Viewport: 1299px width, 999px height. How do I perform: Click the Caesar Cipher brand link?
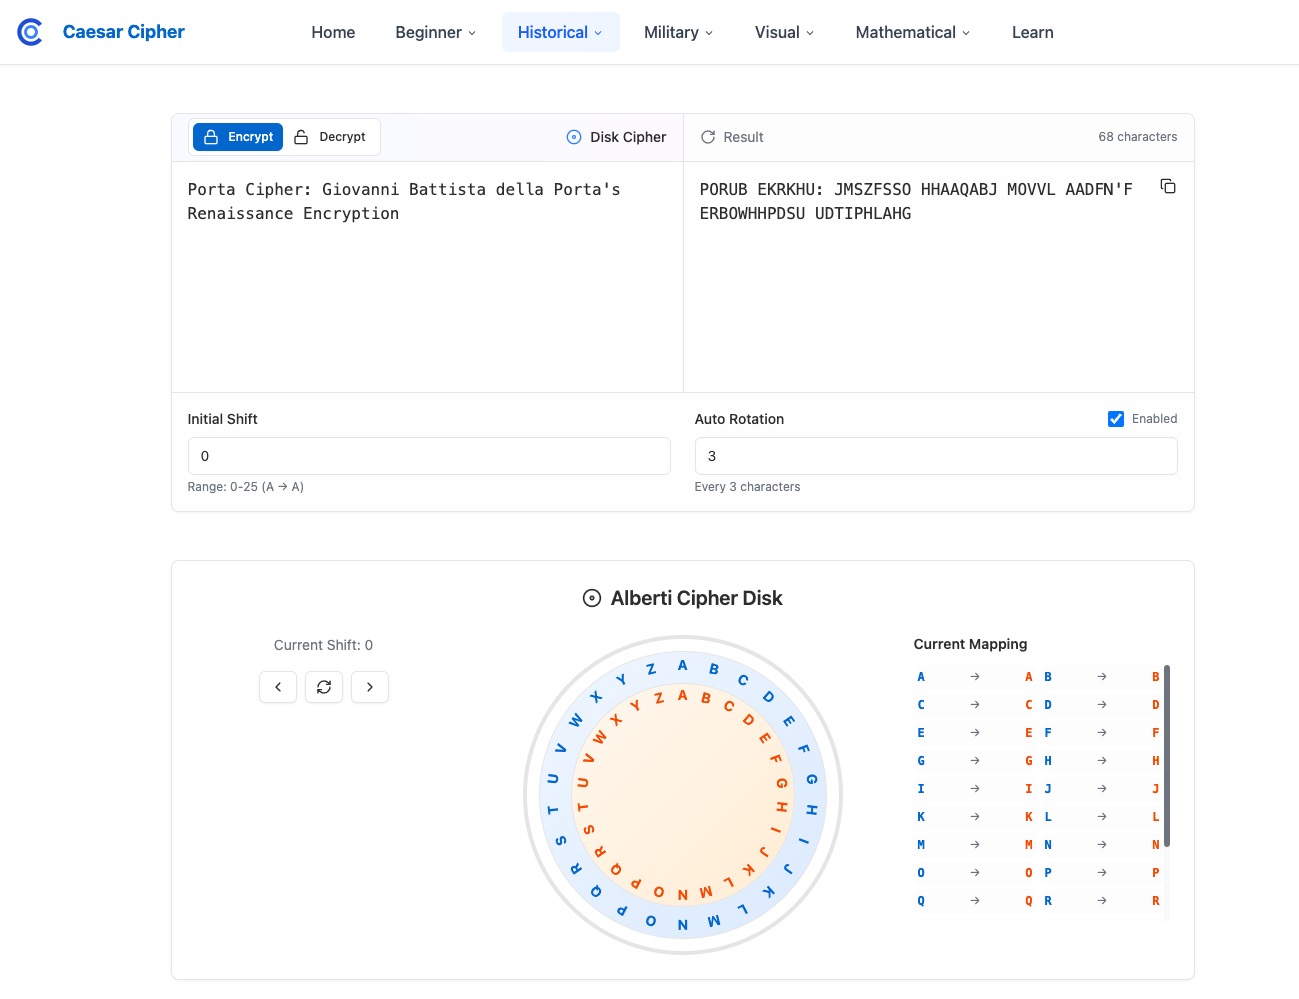123,32
